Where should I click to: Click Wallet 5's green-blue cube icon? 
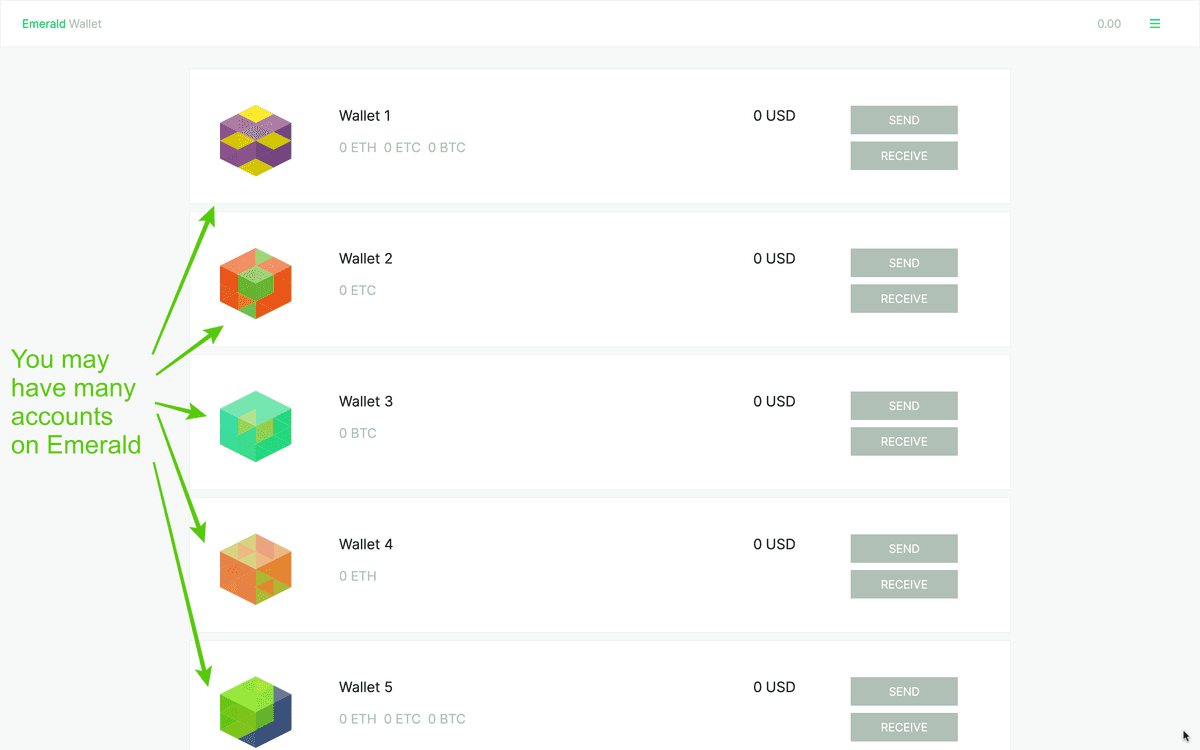[x=255, y=711]
